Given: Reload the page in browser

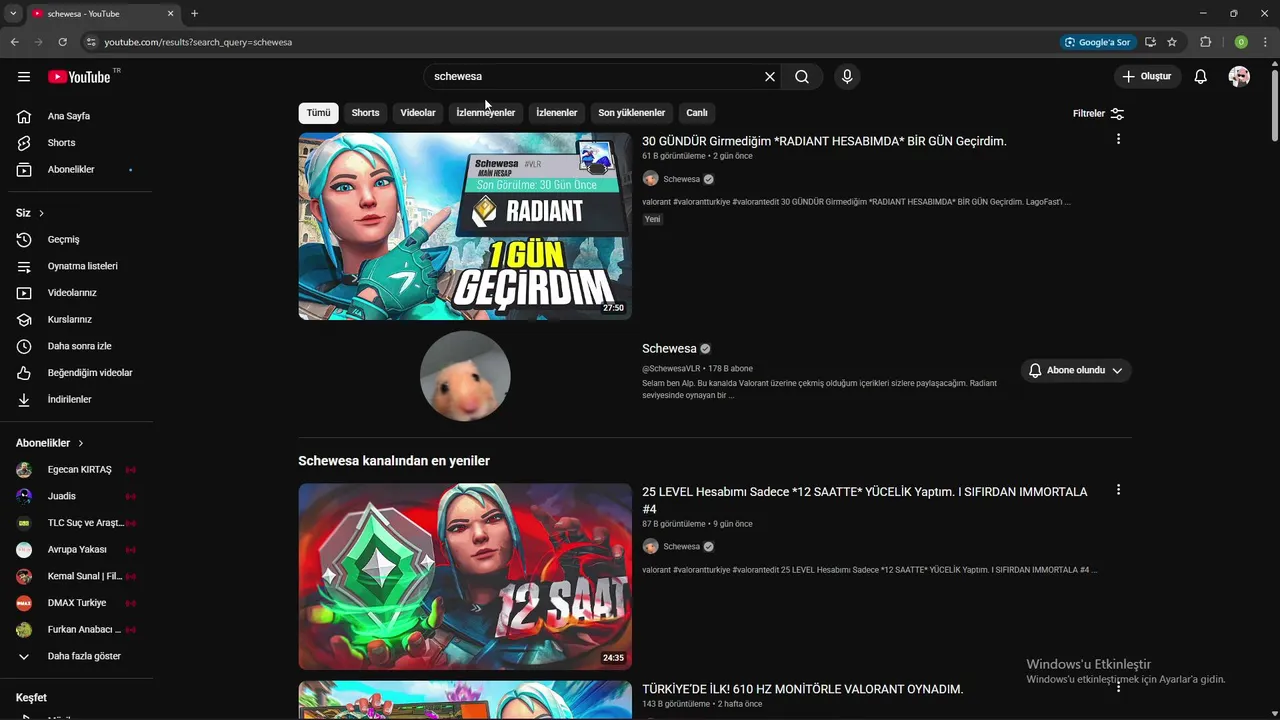Looking at the screenshot, I should click(62, 42).
